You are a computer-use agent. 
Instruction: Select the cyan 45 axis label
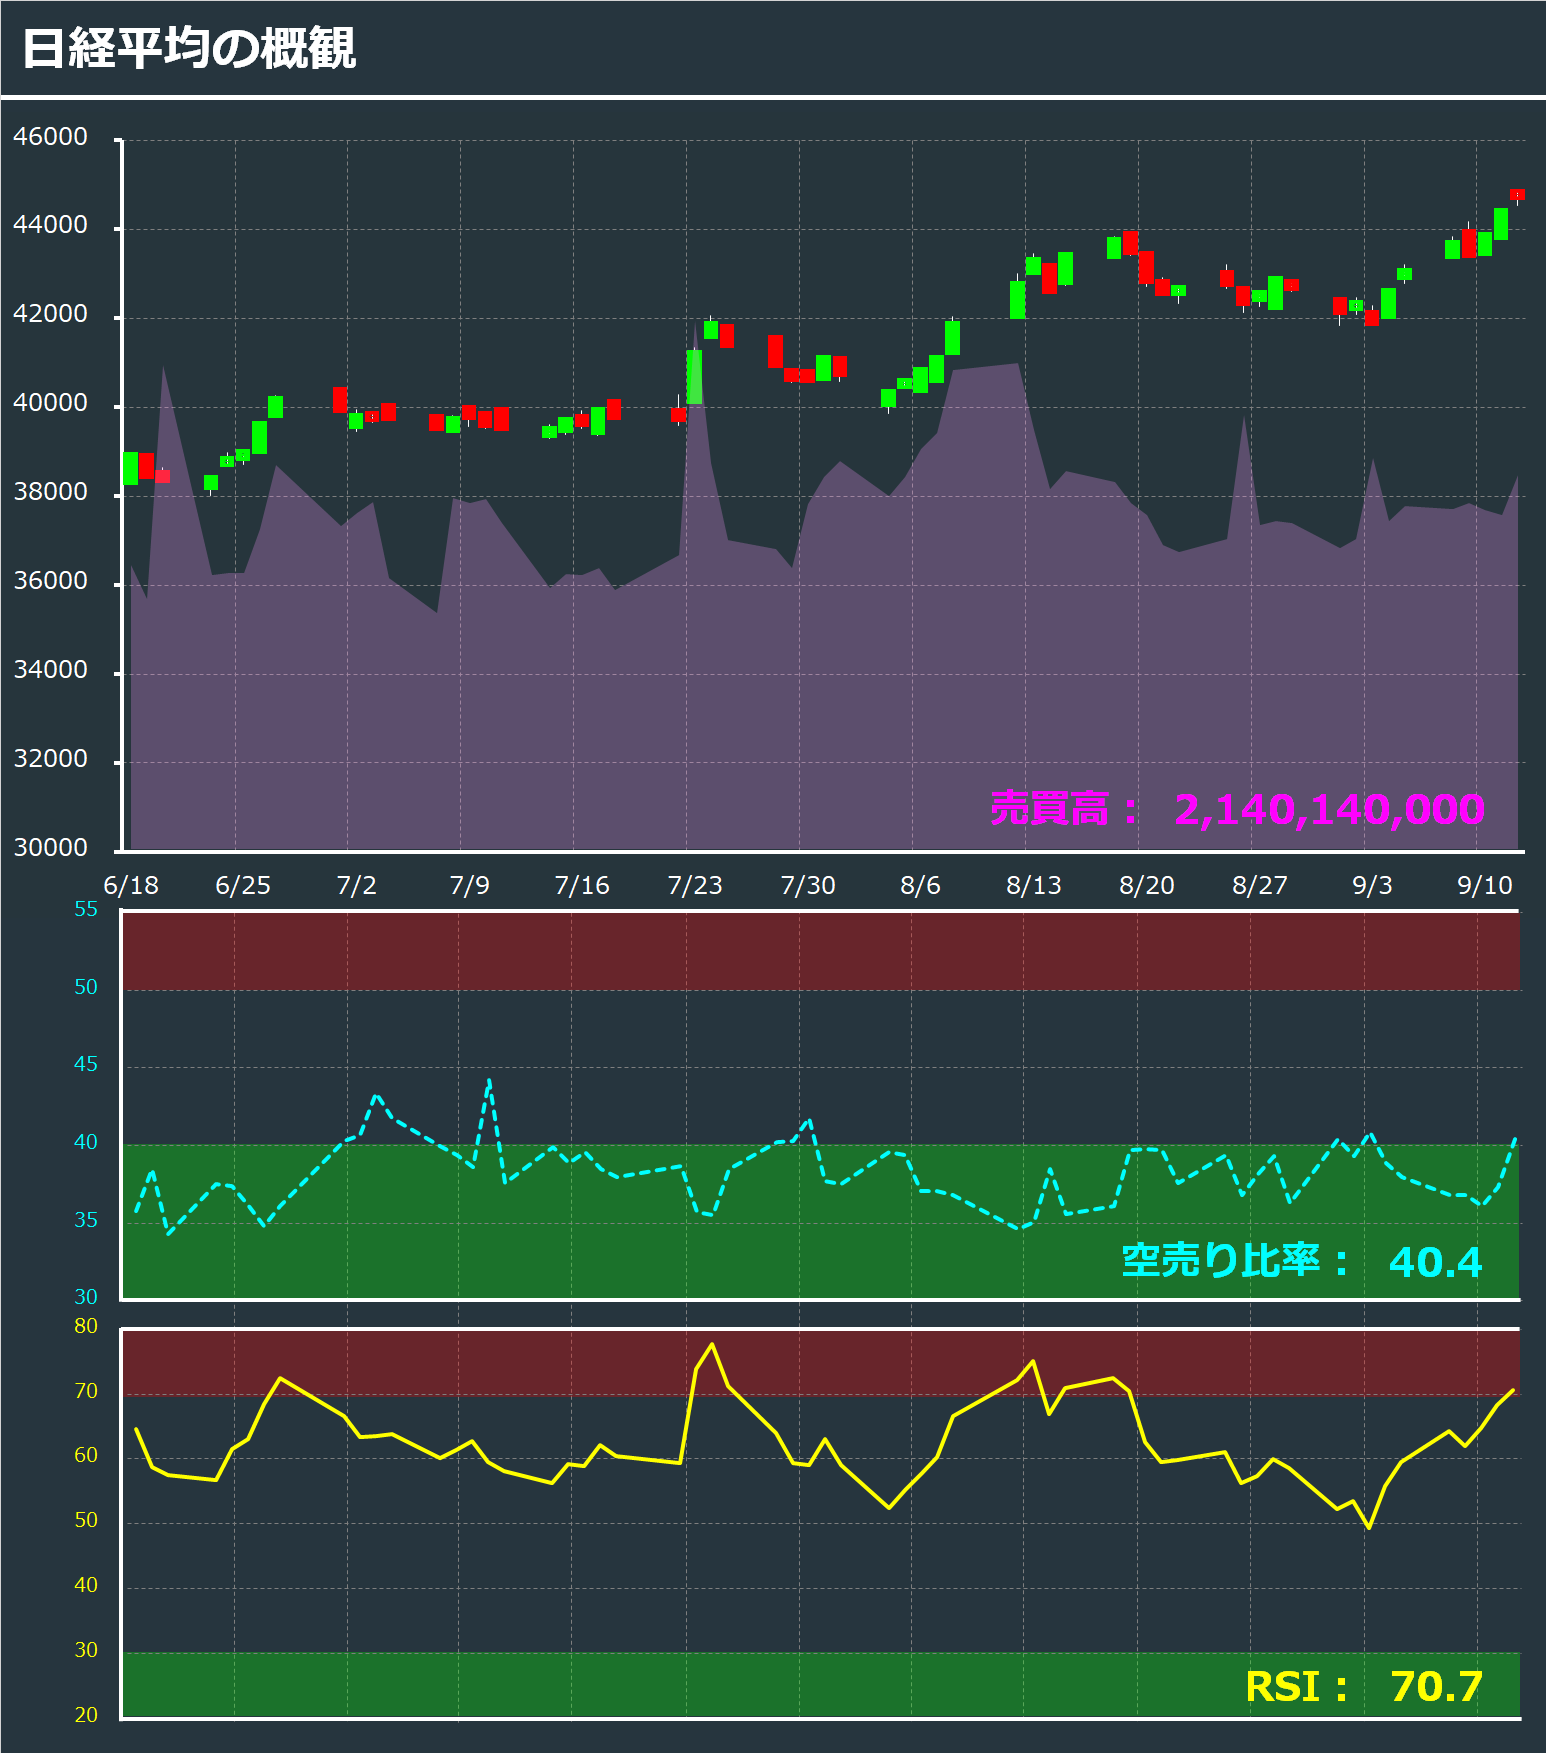pyautogui.click(x=86, y=1064)
